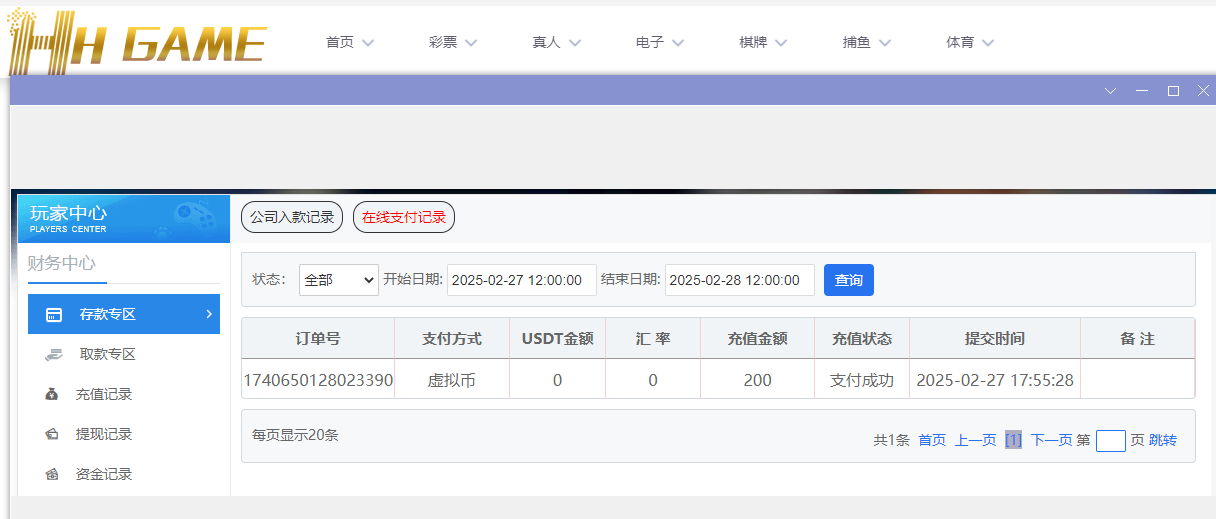Click the HH GAME logo
Screen dimensions: 1216x519
(x=136, y=42)
